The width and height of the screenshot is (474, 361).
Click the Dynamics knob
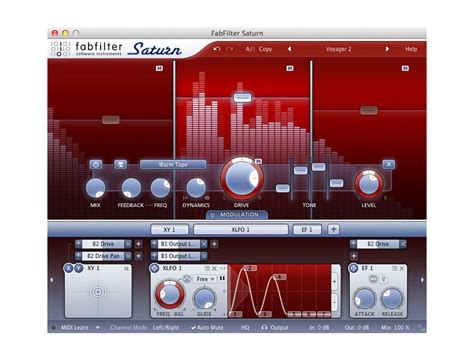tap(196, 188)
